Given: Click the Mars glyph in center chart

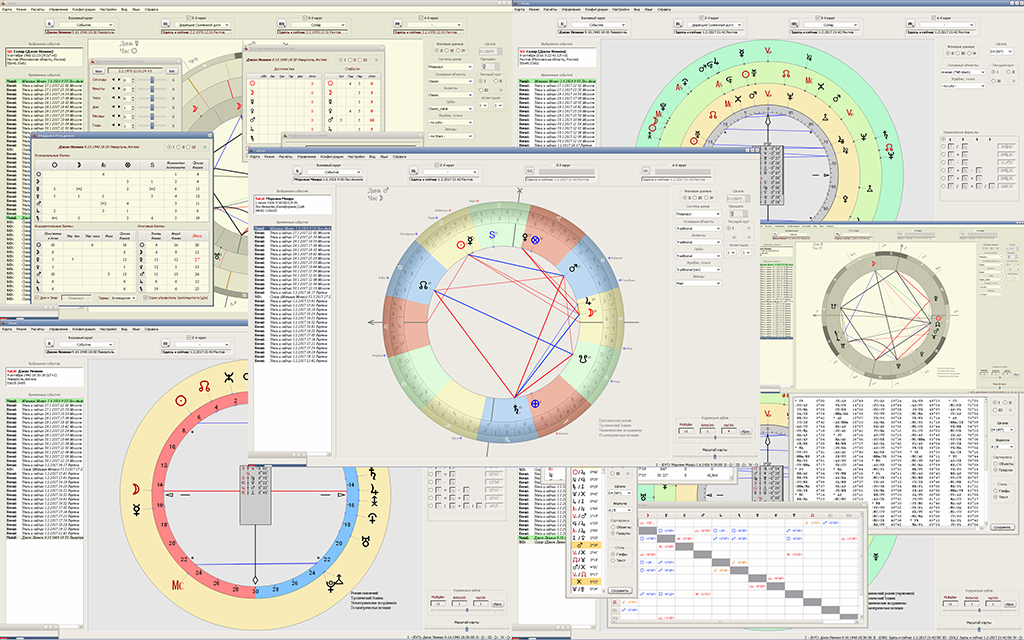Looking at the screenshot, I should click(x=573, y=268).
